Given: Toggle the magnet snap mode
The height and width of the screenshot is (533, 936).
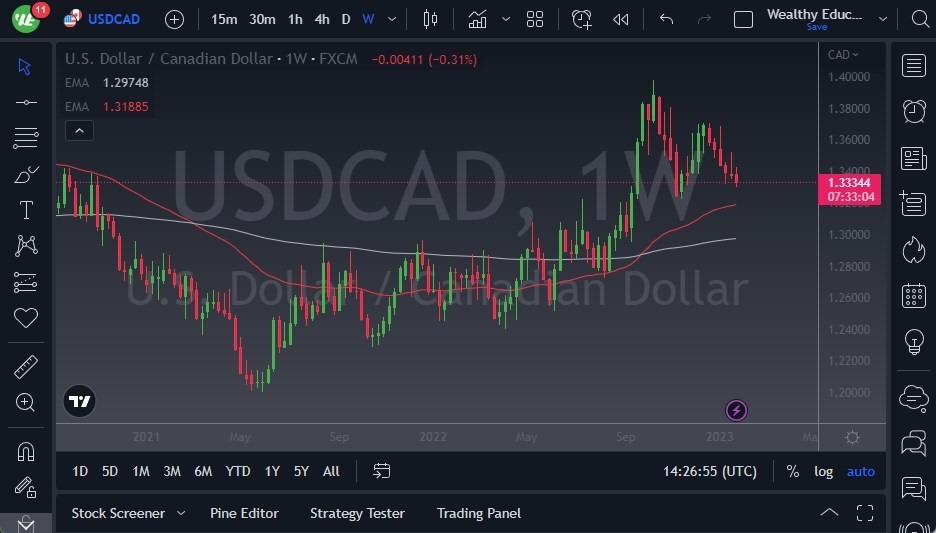Looking at the screenshot, I should click(26, 452).
